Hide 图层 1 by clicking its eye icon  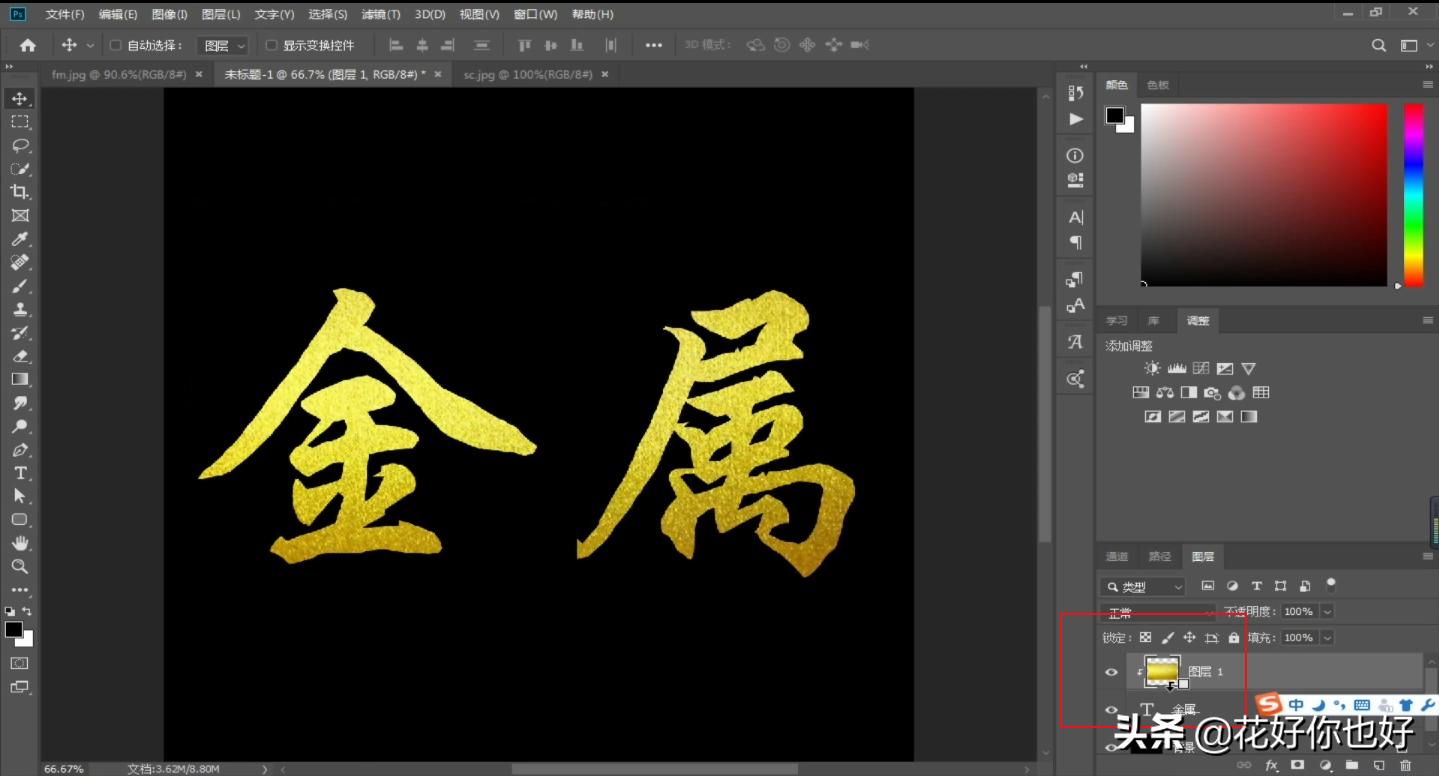1111,671
